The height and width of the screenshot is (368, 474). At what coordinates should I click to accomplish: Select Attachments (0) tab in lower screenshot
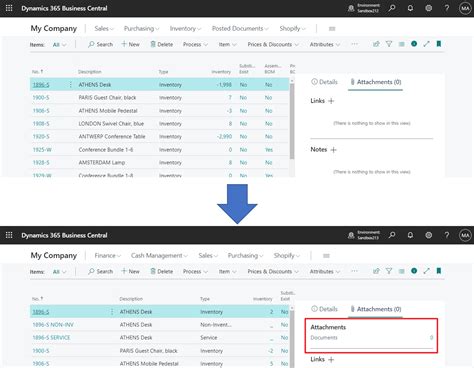click(x=375, y=309)
